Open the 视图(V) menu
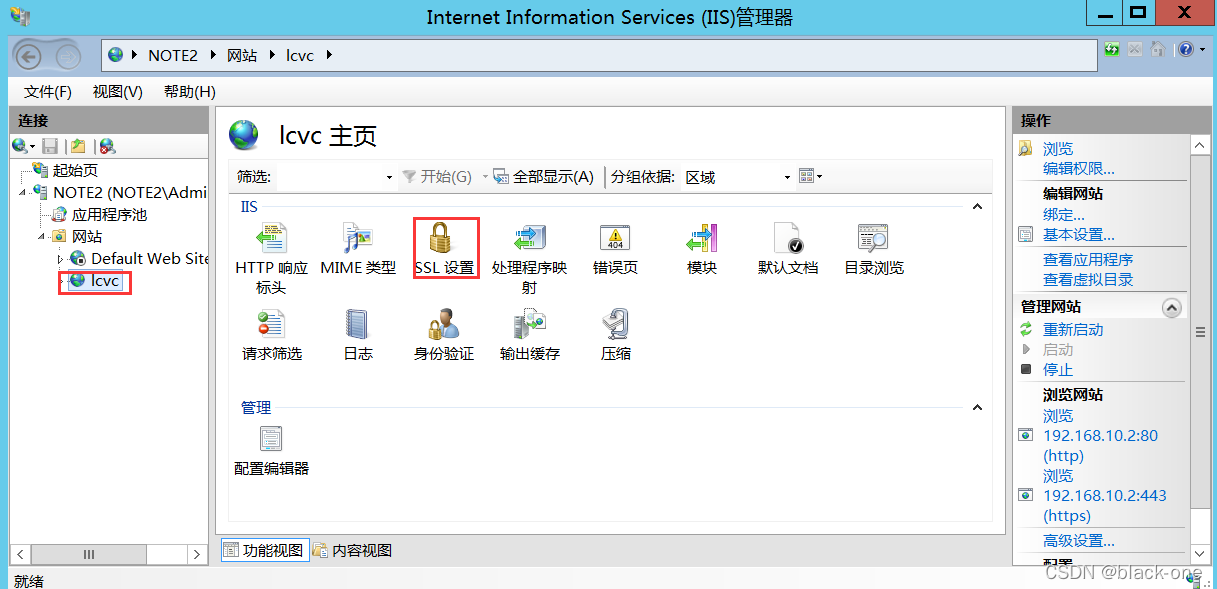The image size is (1217, 589). point(118,92)
